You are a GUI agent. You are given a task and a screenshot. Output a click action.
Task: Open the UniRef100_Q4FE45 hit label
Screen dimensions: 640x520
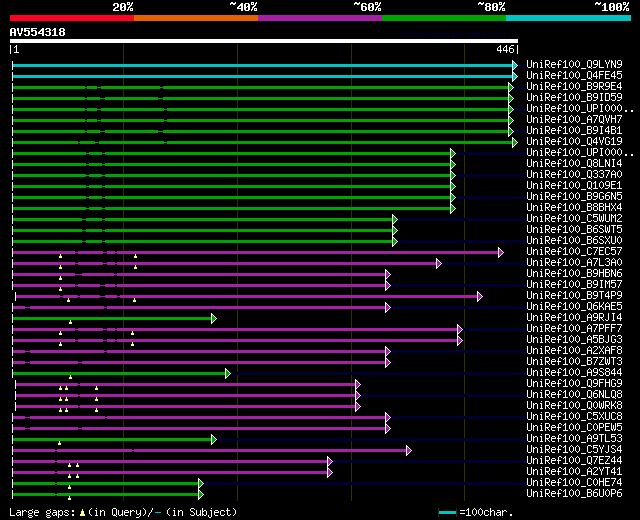click(x=574, y=75)
